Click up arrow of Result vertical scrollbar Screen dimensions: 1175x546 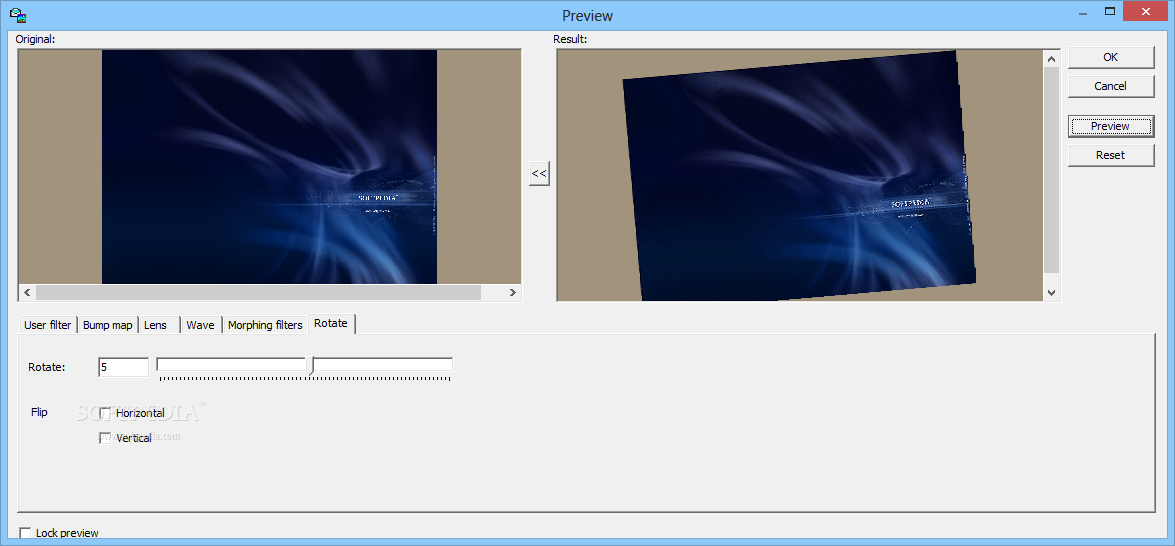[x=1051, y=58]
